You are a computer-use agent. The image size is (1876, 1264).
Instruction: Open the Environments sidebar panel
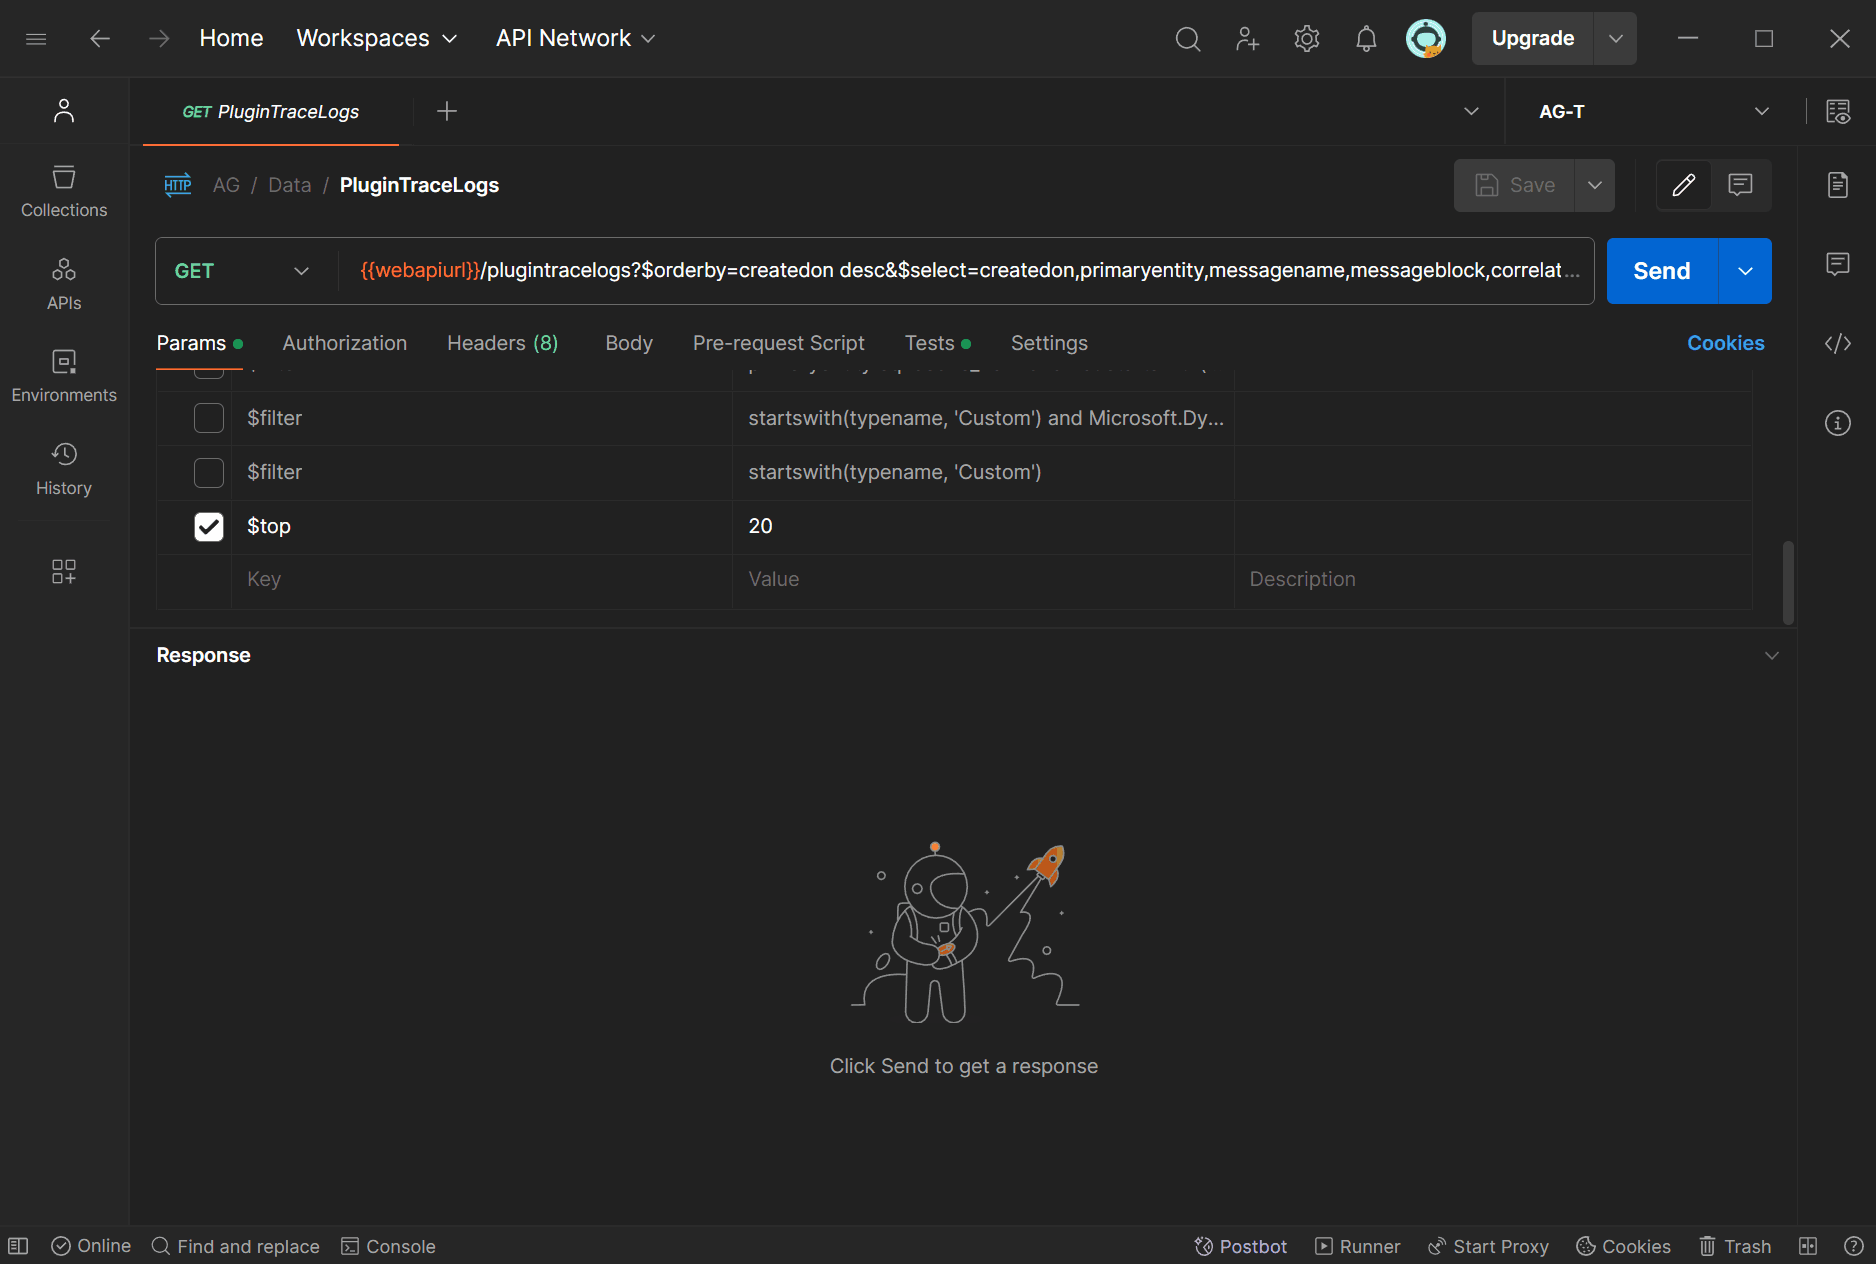(x=64, y=376)
